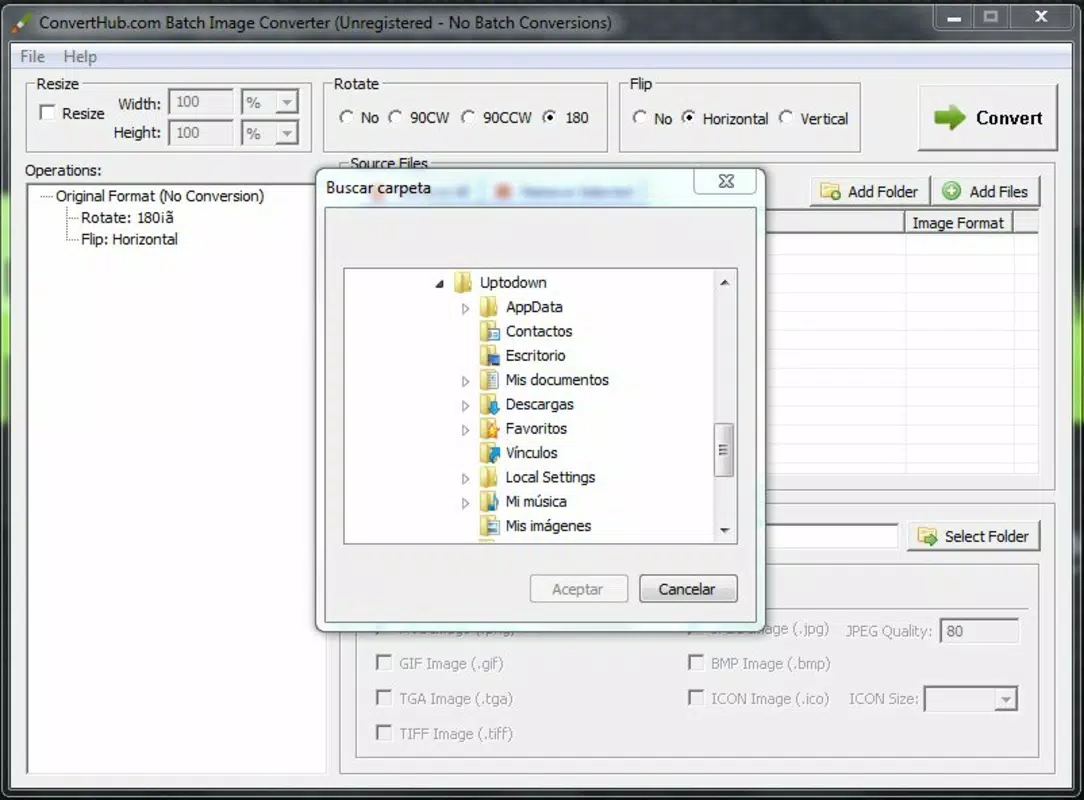Select the Rotate: 180 operation entry
The width and height of the screenshot is (1084, 800).
(x=127, y=217)
